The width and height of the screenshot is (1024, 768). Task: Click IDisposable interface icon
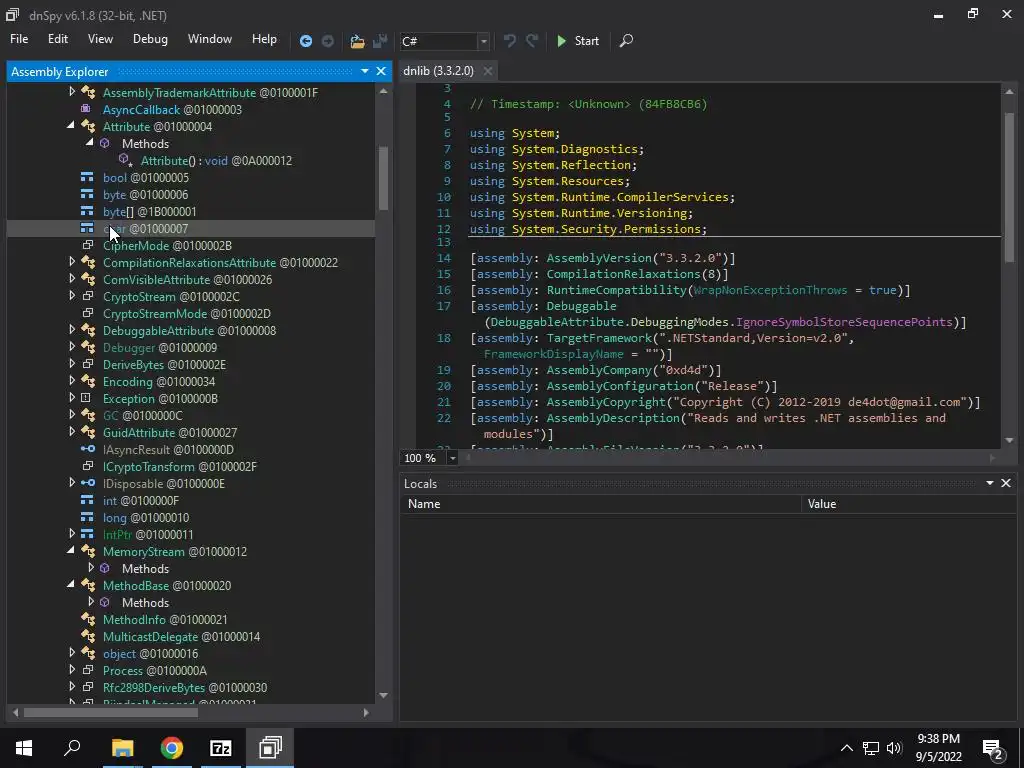pos(88,483)
